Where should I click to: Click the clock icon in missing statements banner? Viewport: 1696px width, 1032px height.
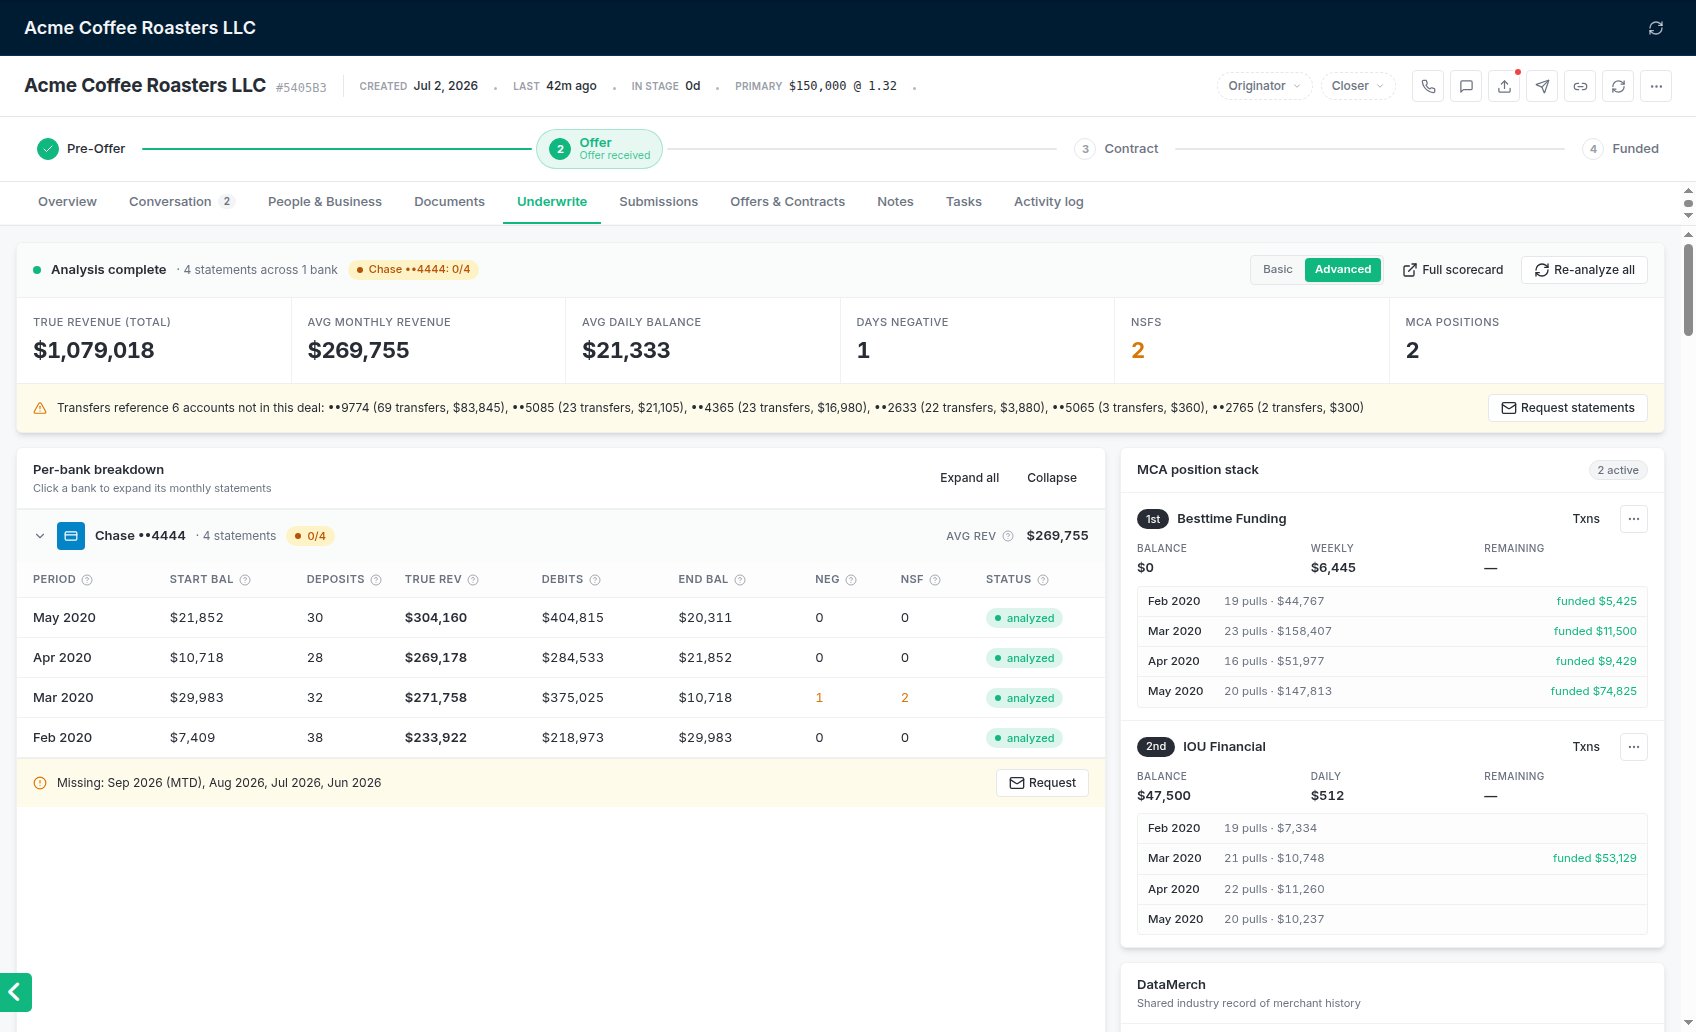(40, 783)
